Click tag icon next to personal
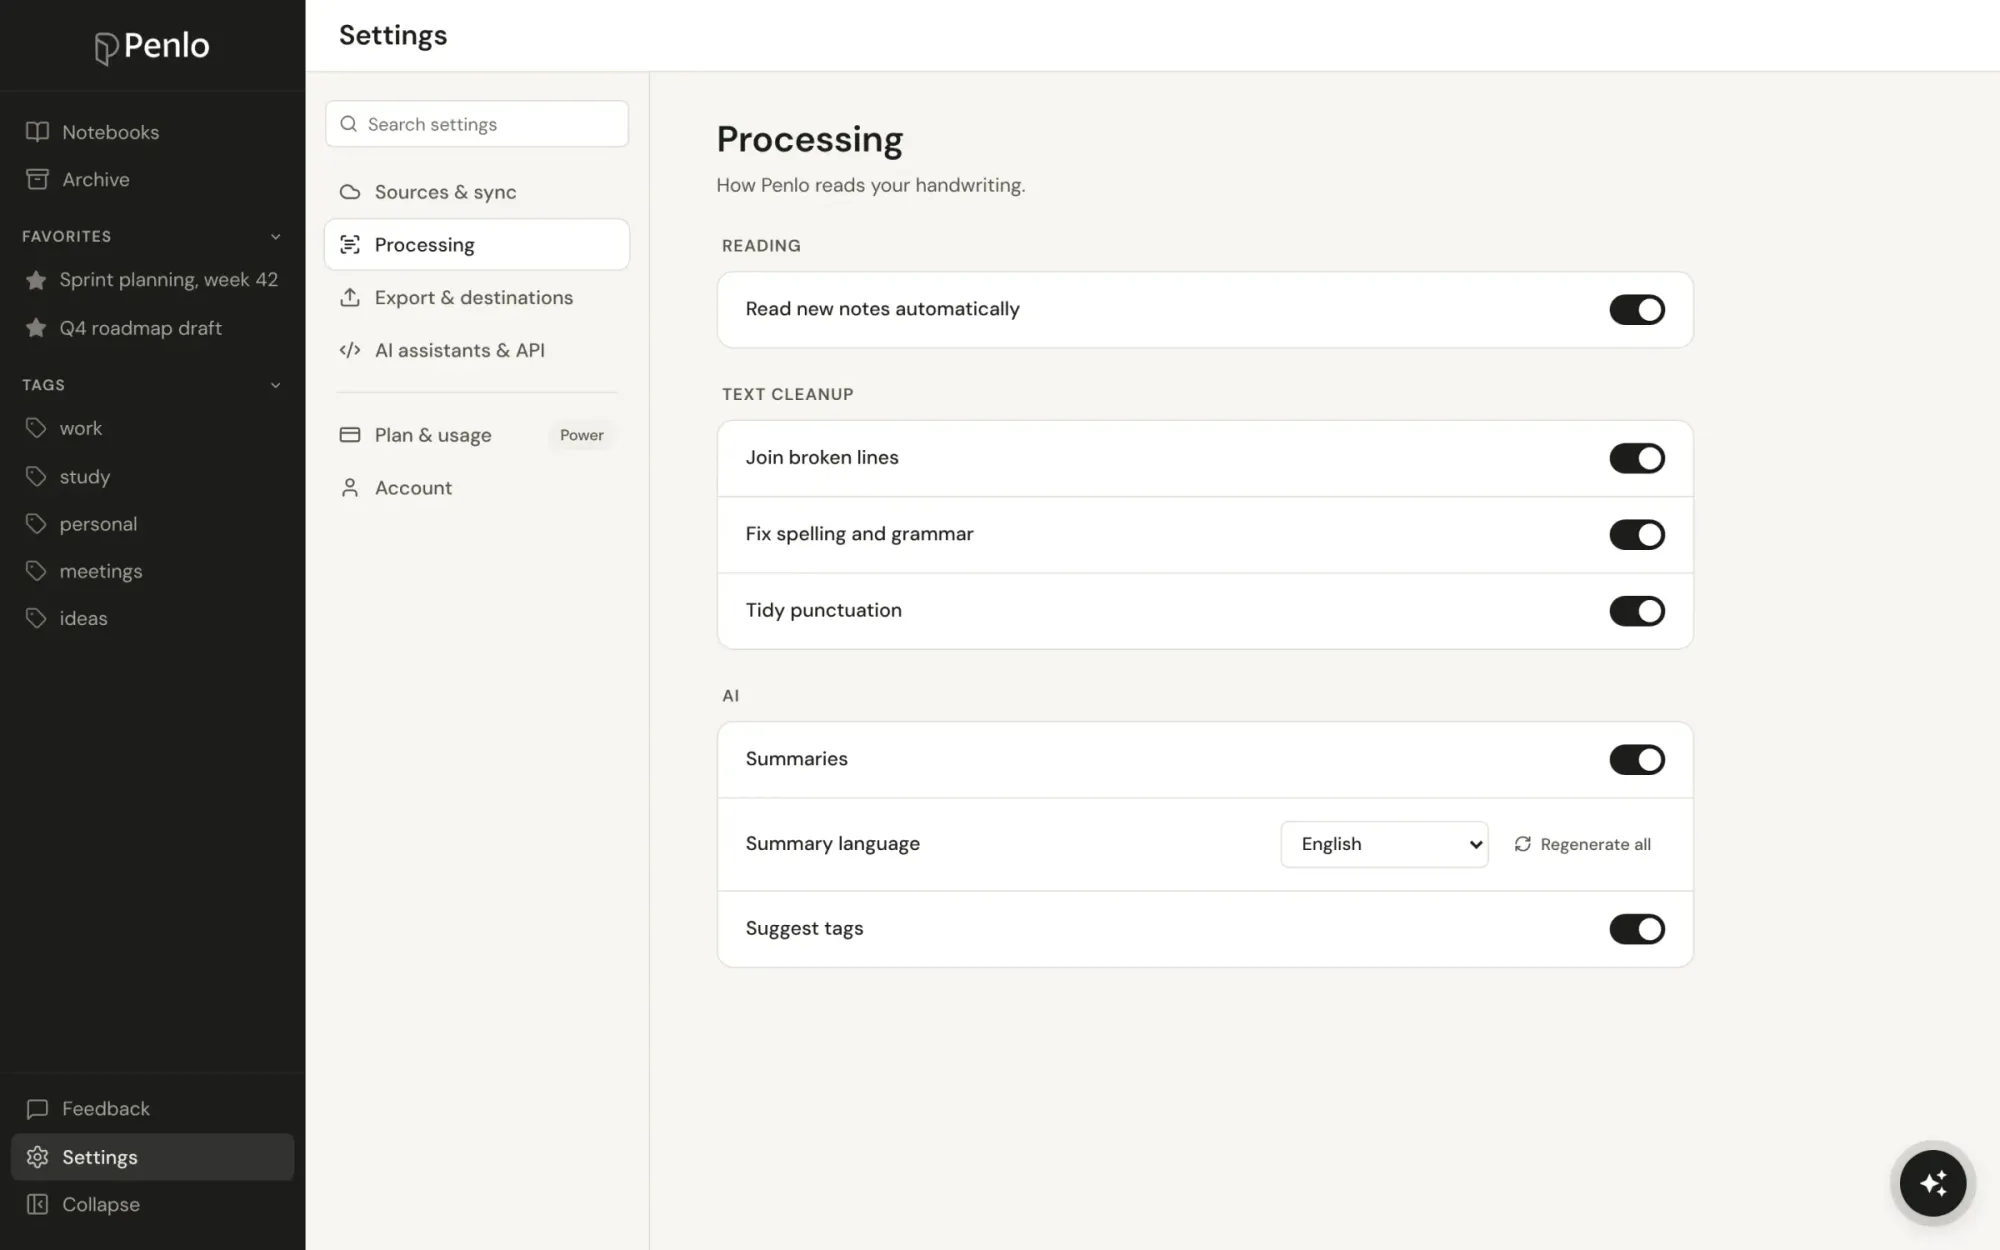This screenshot has width=2000, height=1250. [36, 523]
